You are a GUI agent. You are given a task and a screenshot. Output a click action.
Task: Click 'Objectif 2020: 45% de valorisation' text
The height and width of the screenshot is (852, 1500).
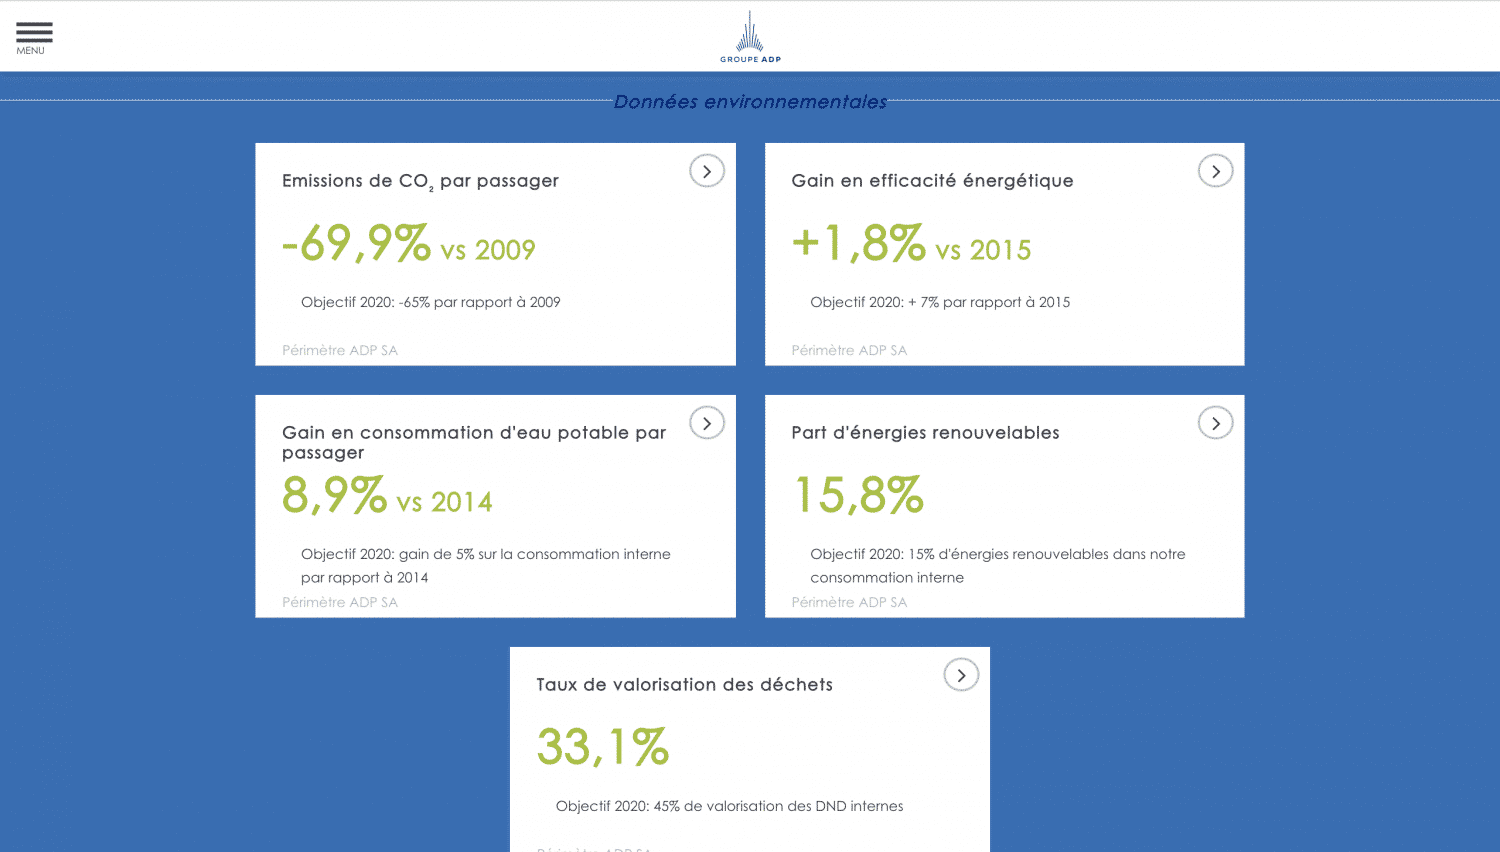point(729,806)
